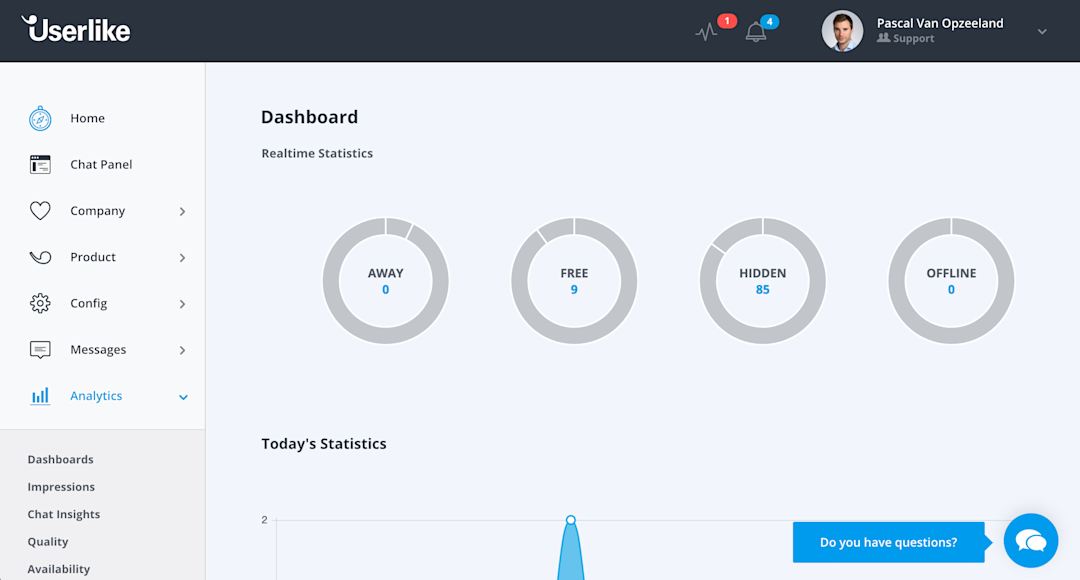Click Pascal's profile avatar

click(x=842, y=31)
